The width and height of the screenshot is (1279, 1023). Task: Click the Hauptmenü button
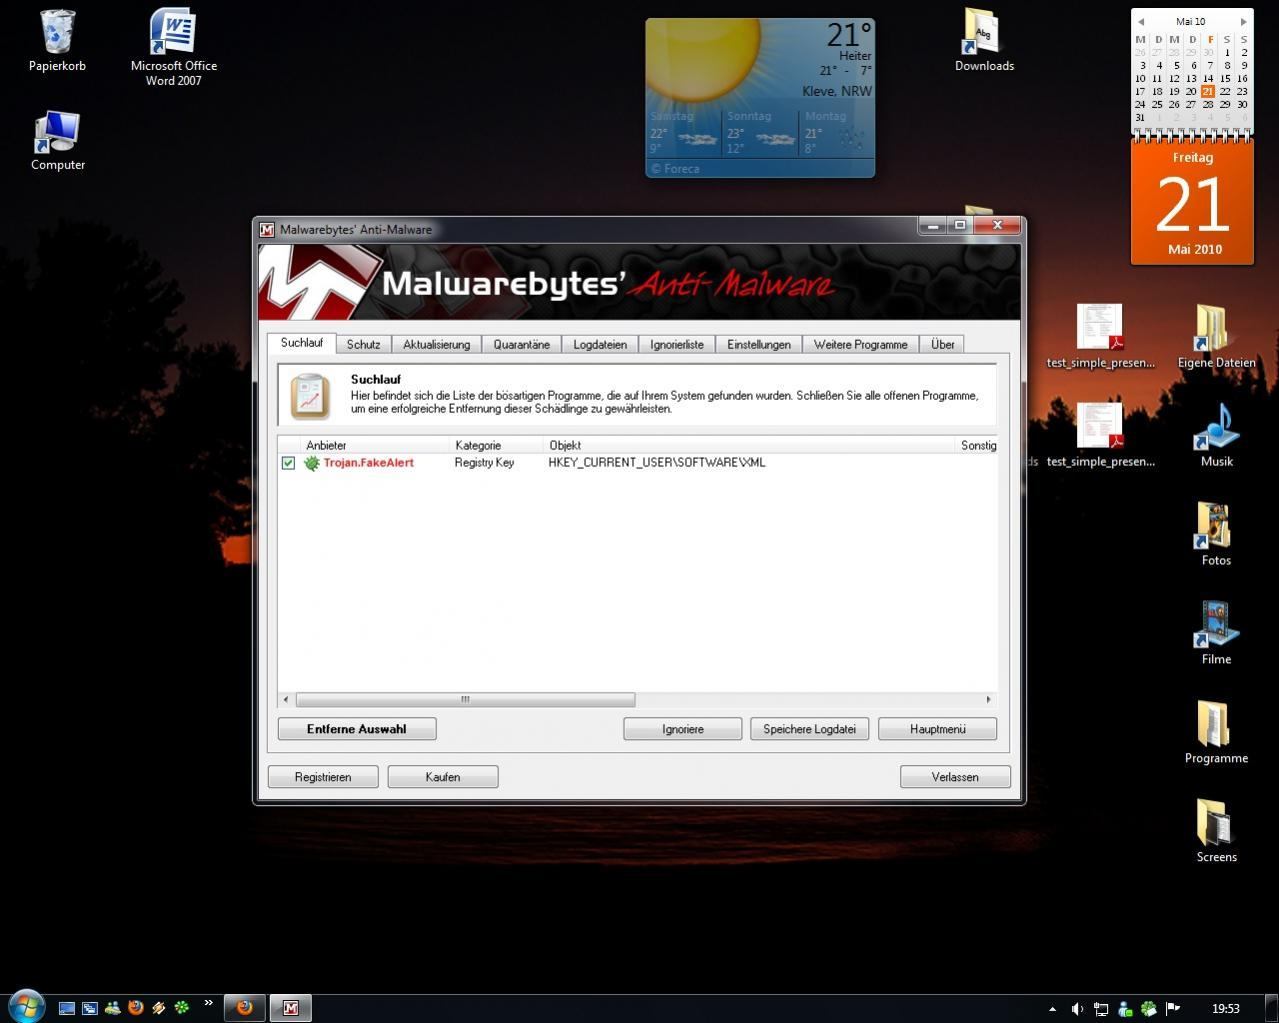coord(938,729)
